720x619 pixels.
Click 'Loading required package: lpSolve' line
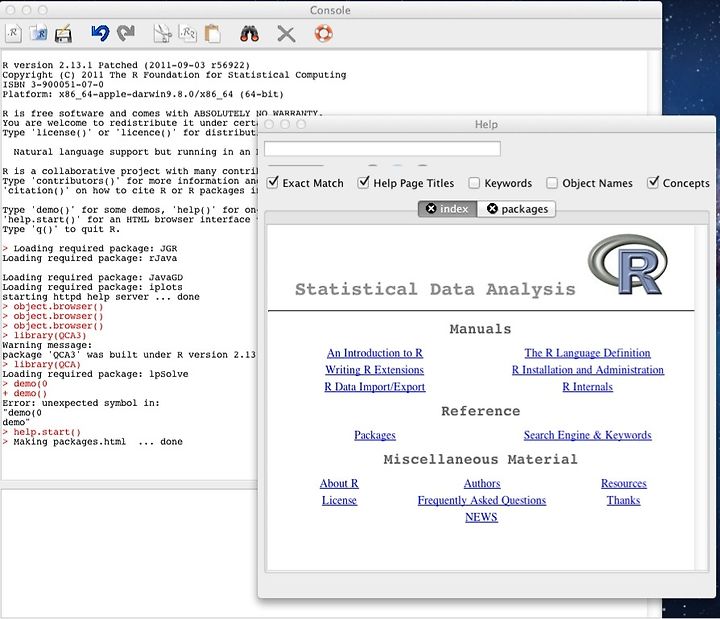click(95, 374)
